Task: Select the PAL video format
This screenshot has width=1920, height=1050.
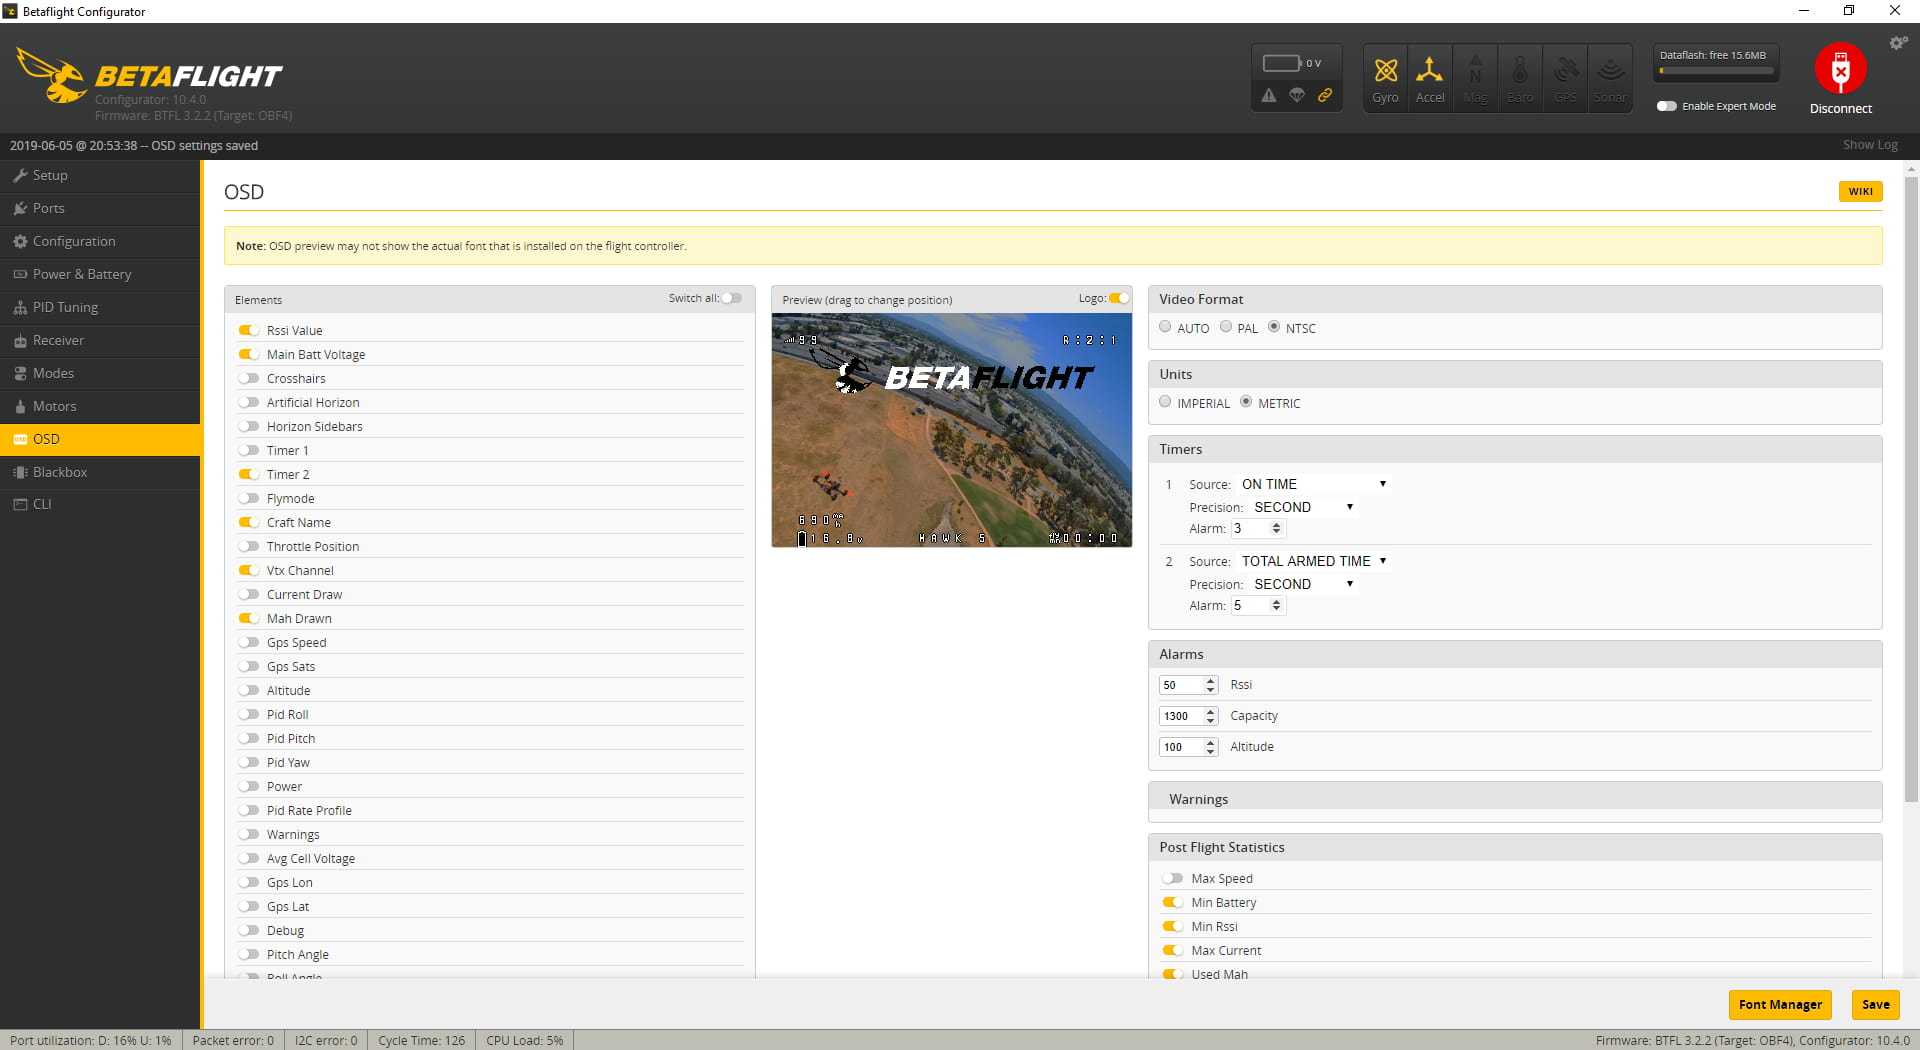Action: tap(1225, 327)
